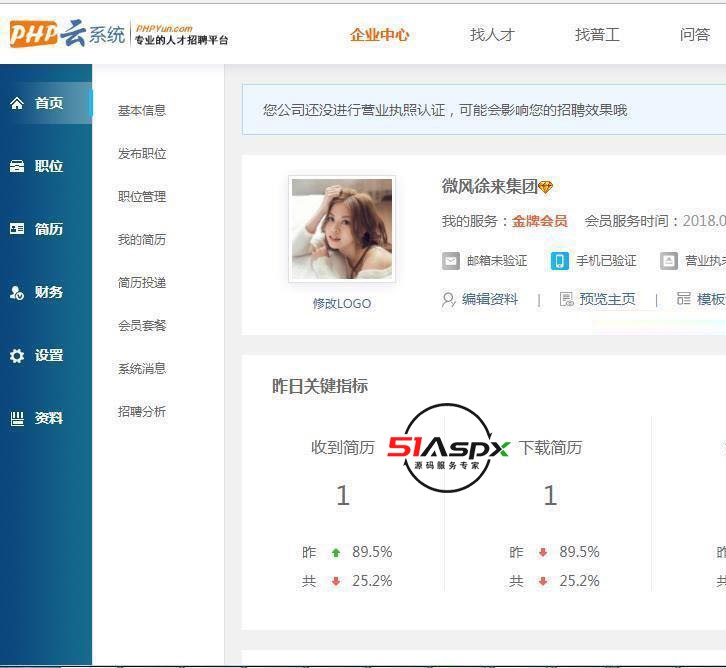Open 系统消息 submenu link
The height and width of the screenshot is (668, 726).
point(142,369)
